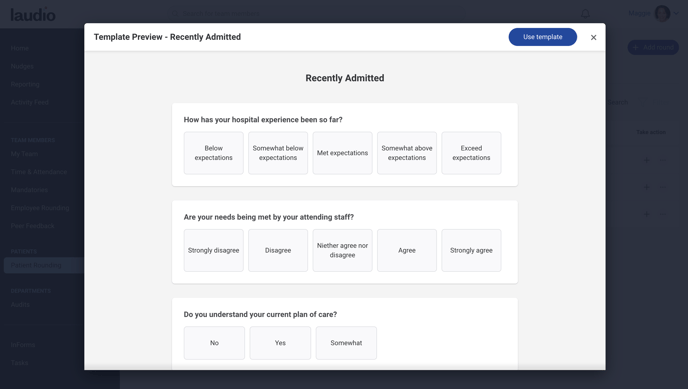688x389 pixels.
Task: Choose Disagree option for attending staff
Action: tap(278, 250)
